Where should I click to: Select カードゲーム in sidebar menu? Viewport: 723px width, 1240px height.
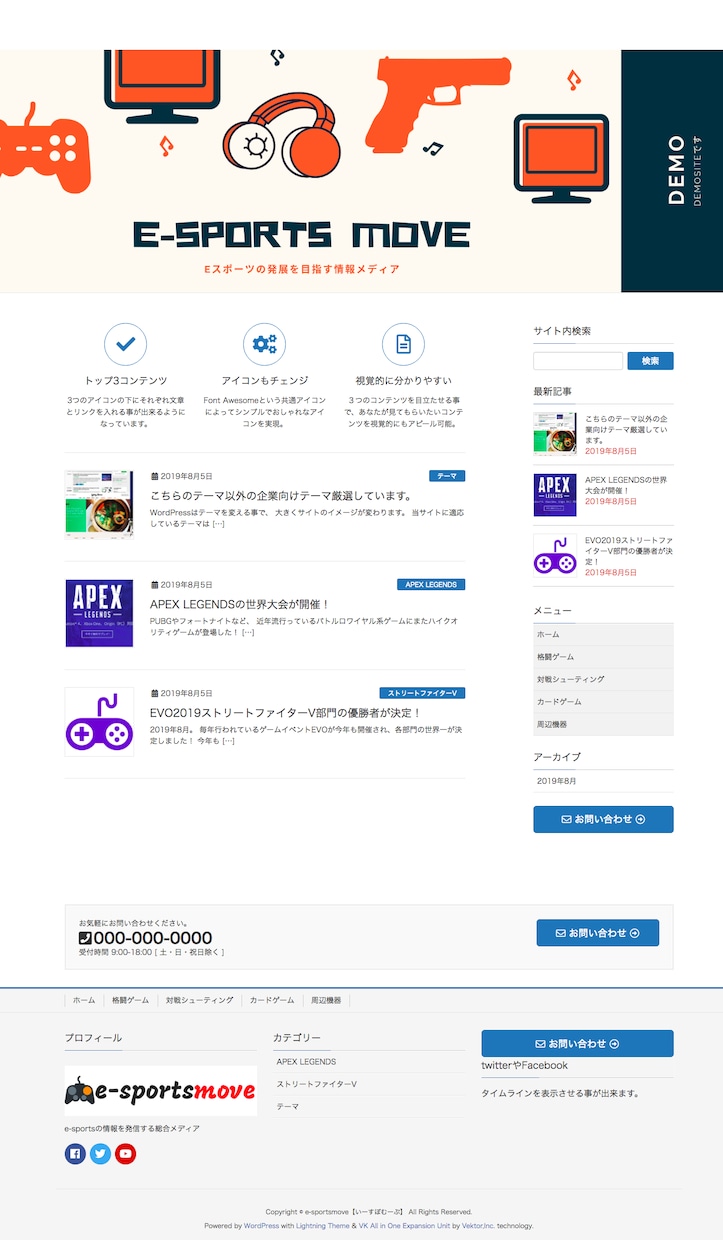click(x=603, y=702)
